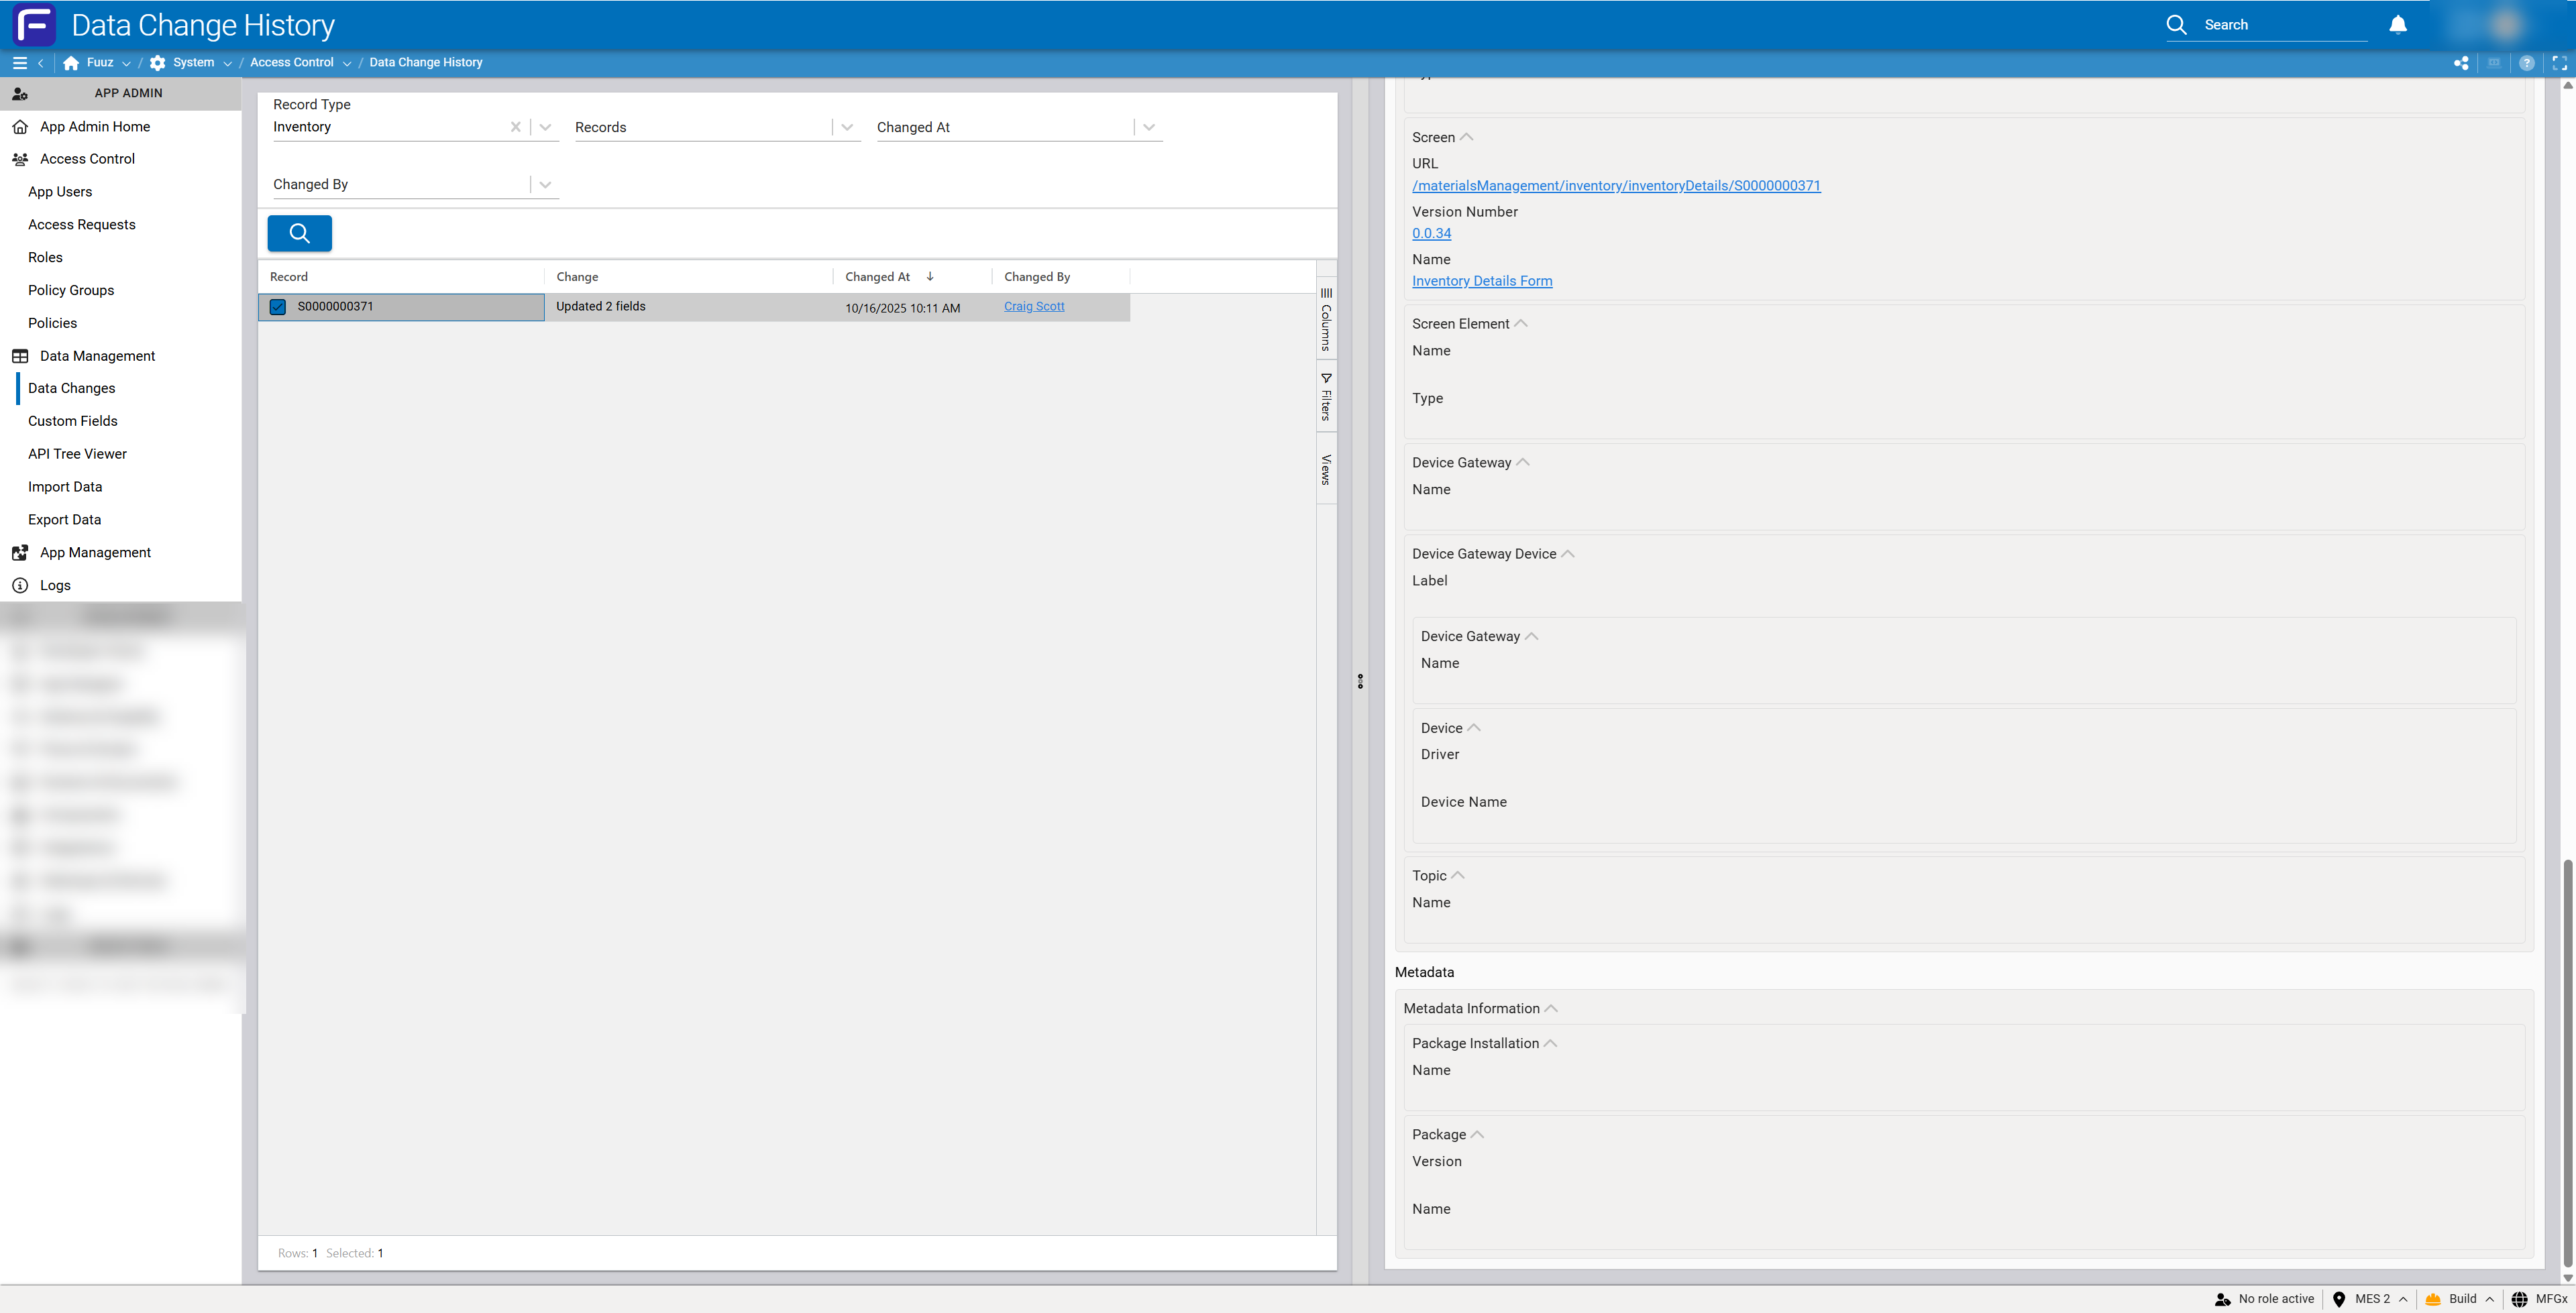Image resolution: width=2576 pixels, height=1313 pixels.
Task: Click the globe icon by MFGx
Action: [x=2519, y=1299]
